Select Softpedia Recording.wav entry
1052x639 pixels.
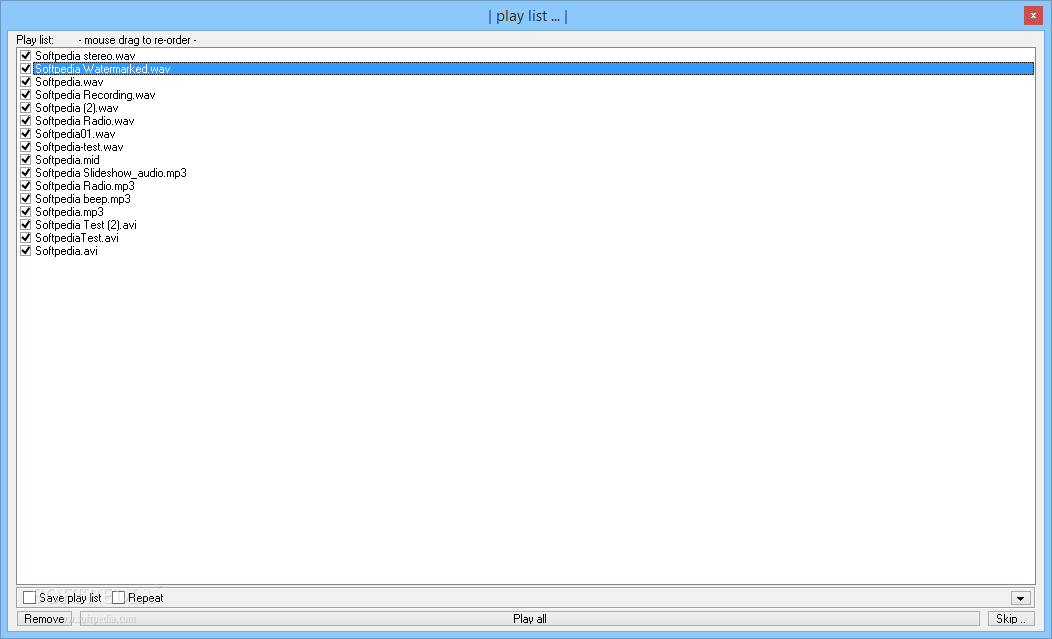coord(95,95)
